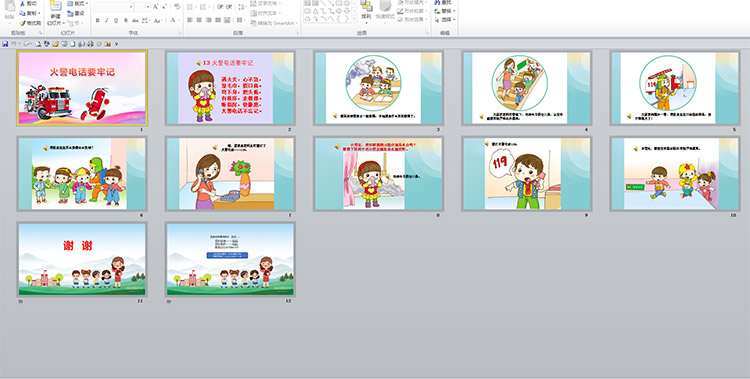750x379 pixels.
Task: Toggle Underline formatting
Action: coord(116,21)
